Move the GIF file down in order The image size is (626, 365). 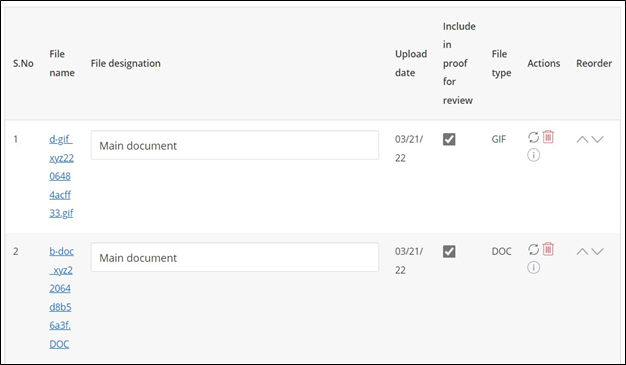tap(597, 139)
